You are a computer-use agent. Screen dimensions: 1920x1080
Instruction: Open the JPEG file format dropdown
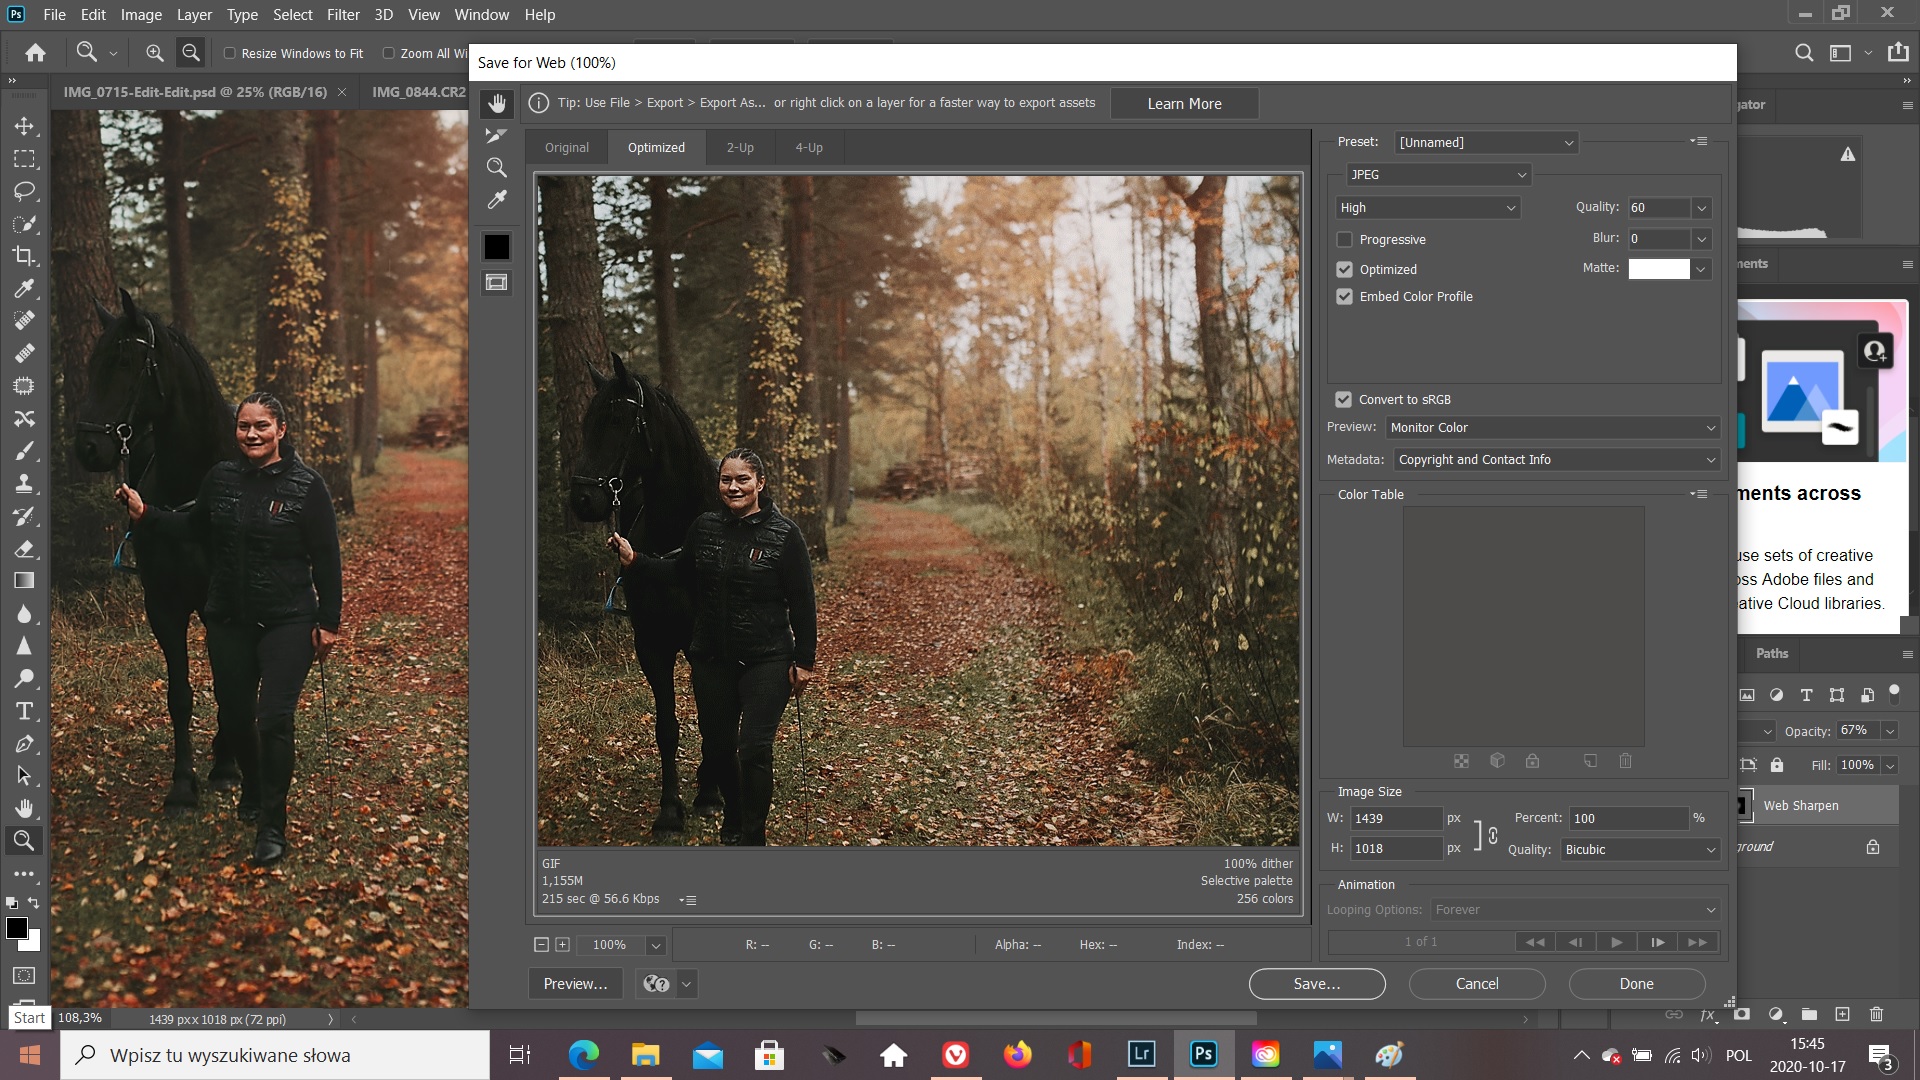click(x=1438, y=174)
